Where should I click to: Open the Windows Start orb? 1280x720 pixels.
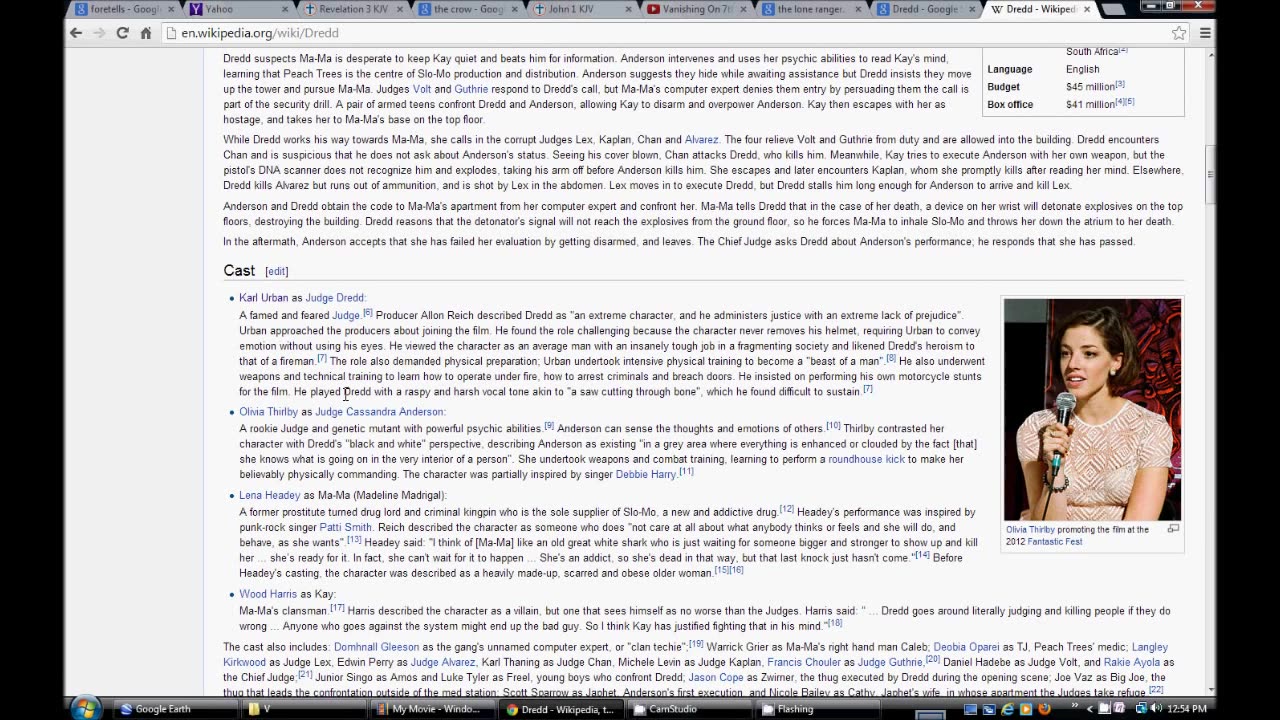tap(85, 709)
